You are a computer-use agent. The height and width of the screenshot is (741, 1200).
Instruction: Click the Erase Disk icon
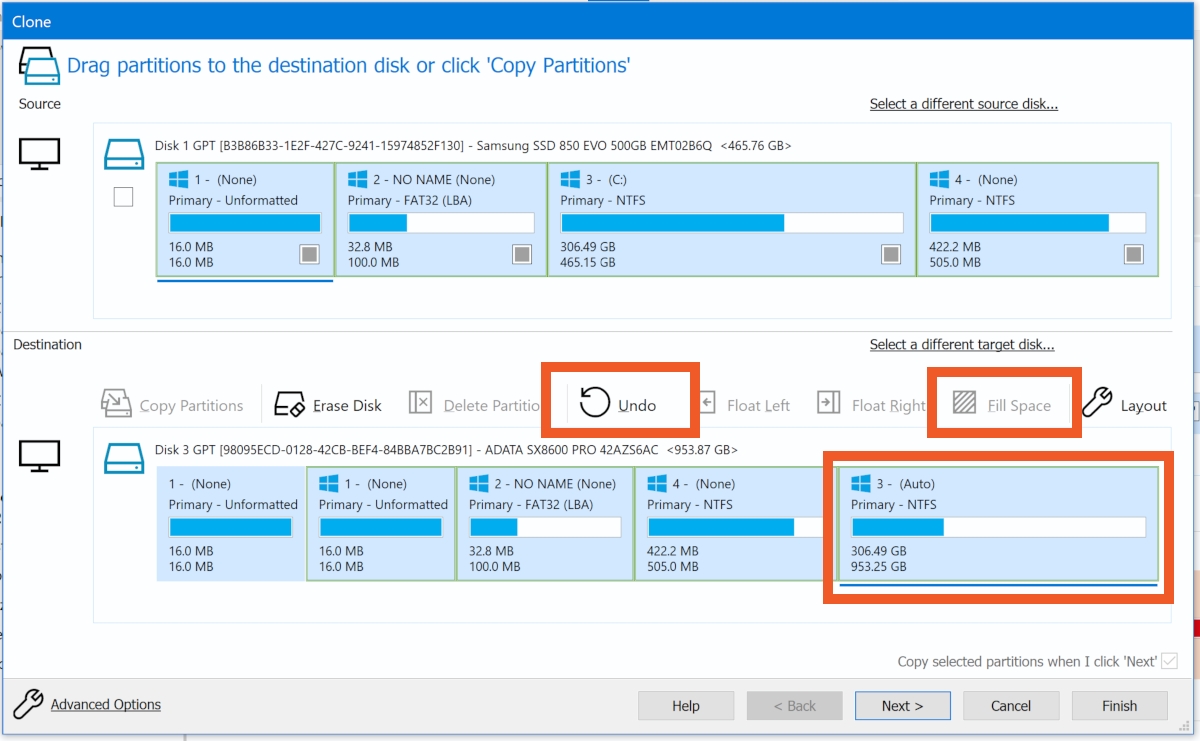[289, 404]
